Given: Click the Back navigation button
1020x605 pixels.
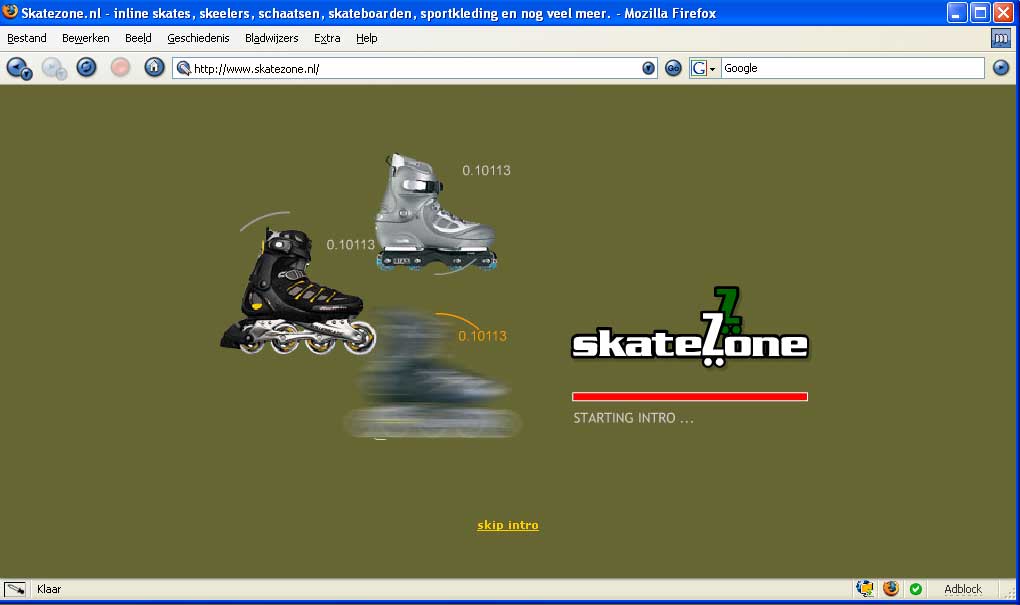Looking at the screenshot, I should tap(19, 68).
